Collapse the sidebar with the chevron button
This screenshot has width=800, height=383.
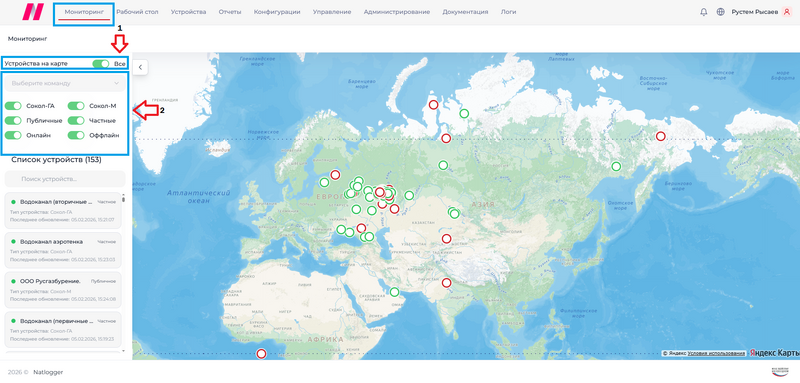pos(140,67)
